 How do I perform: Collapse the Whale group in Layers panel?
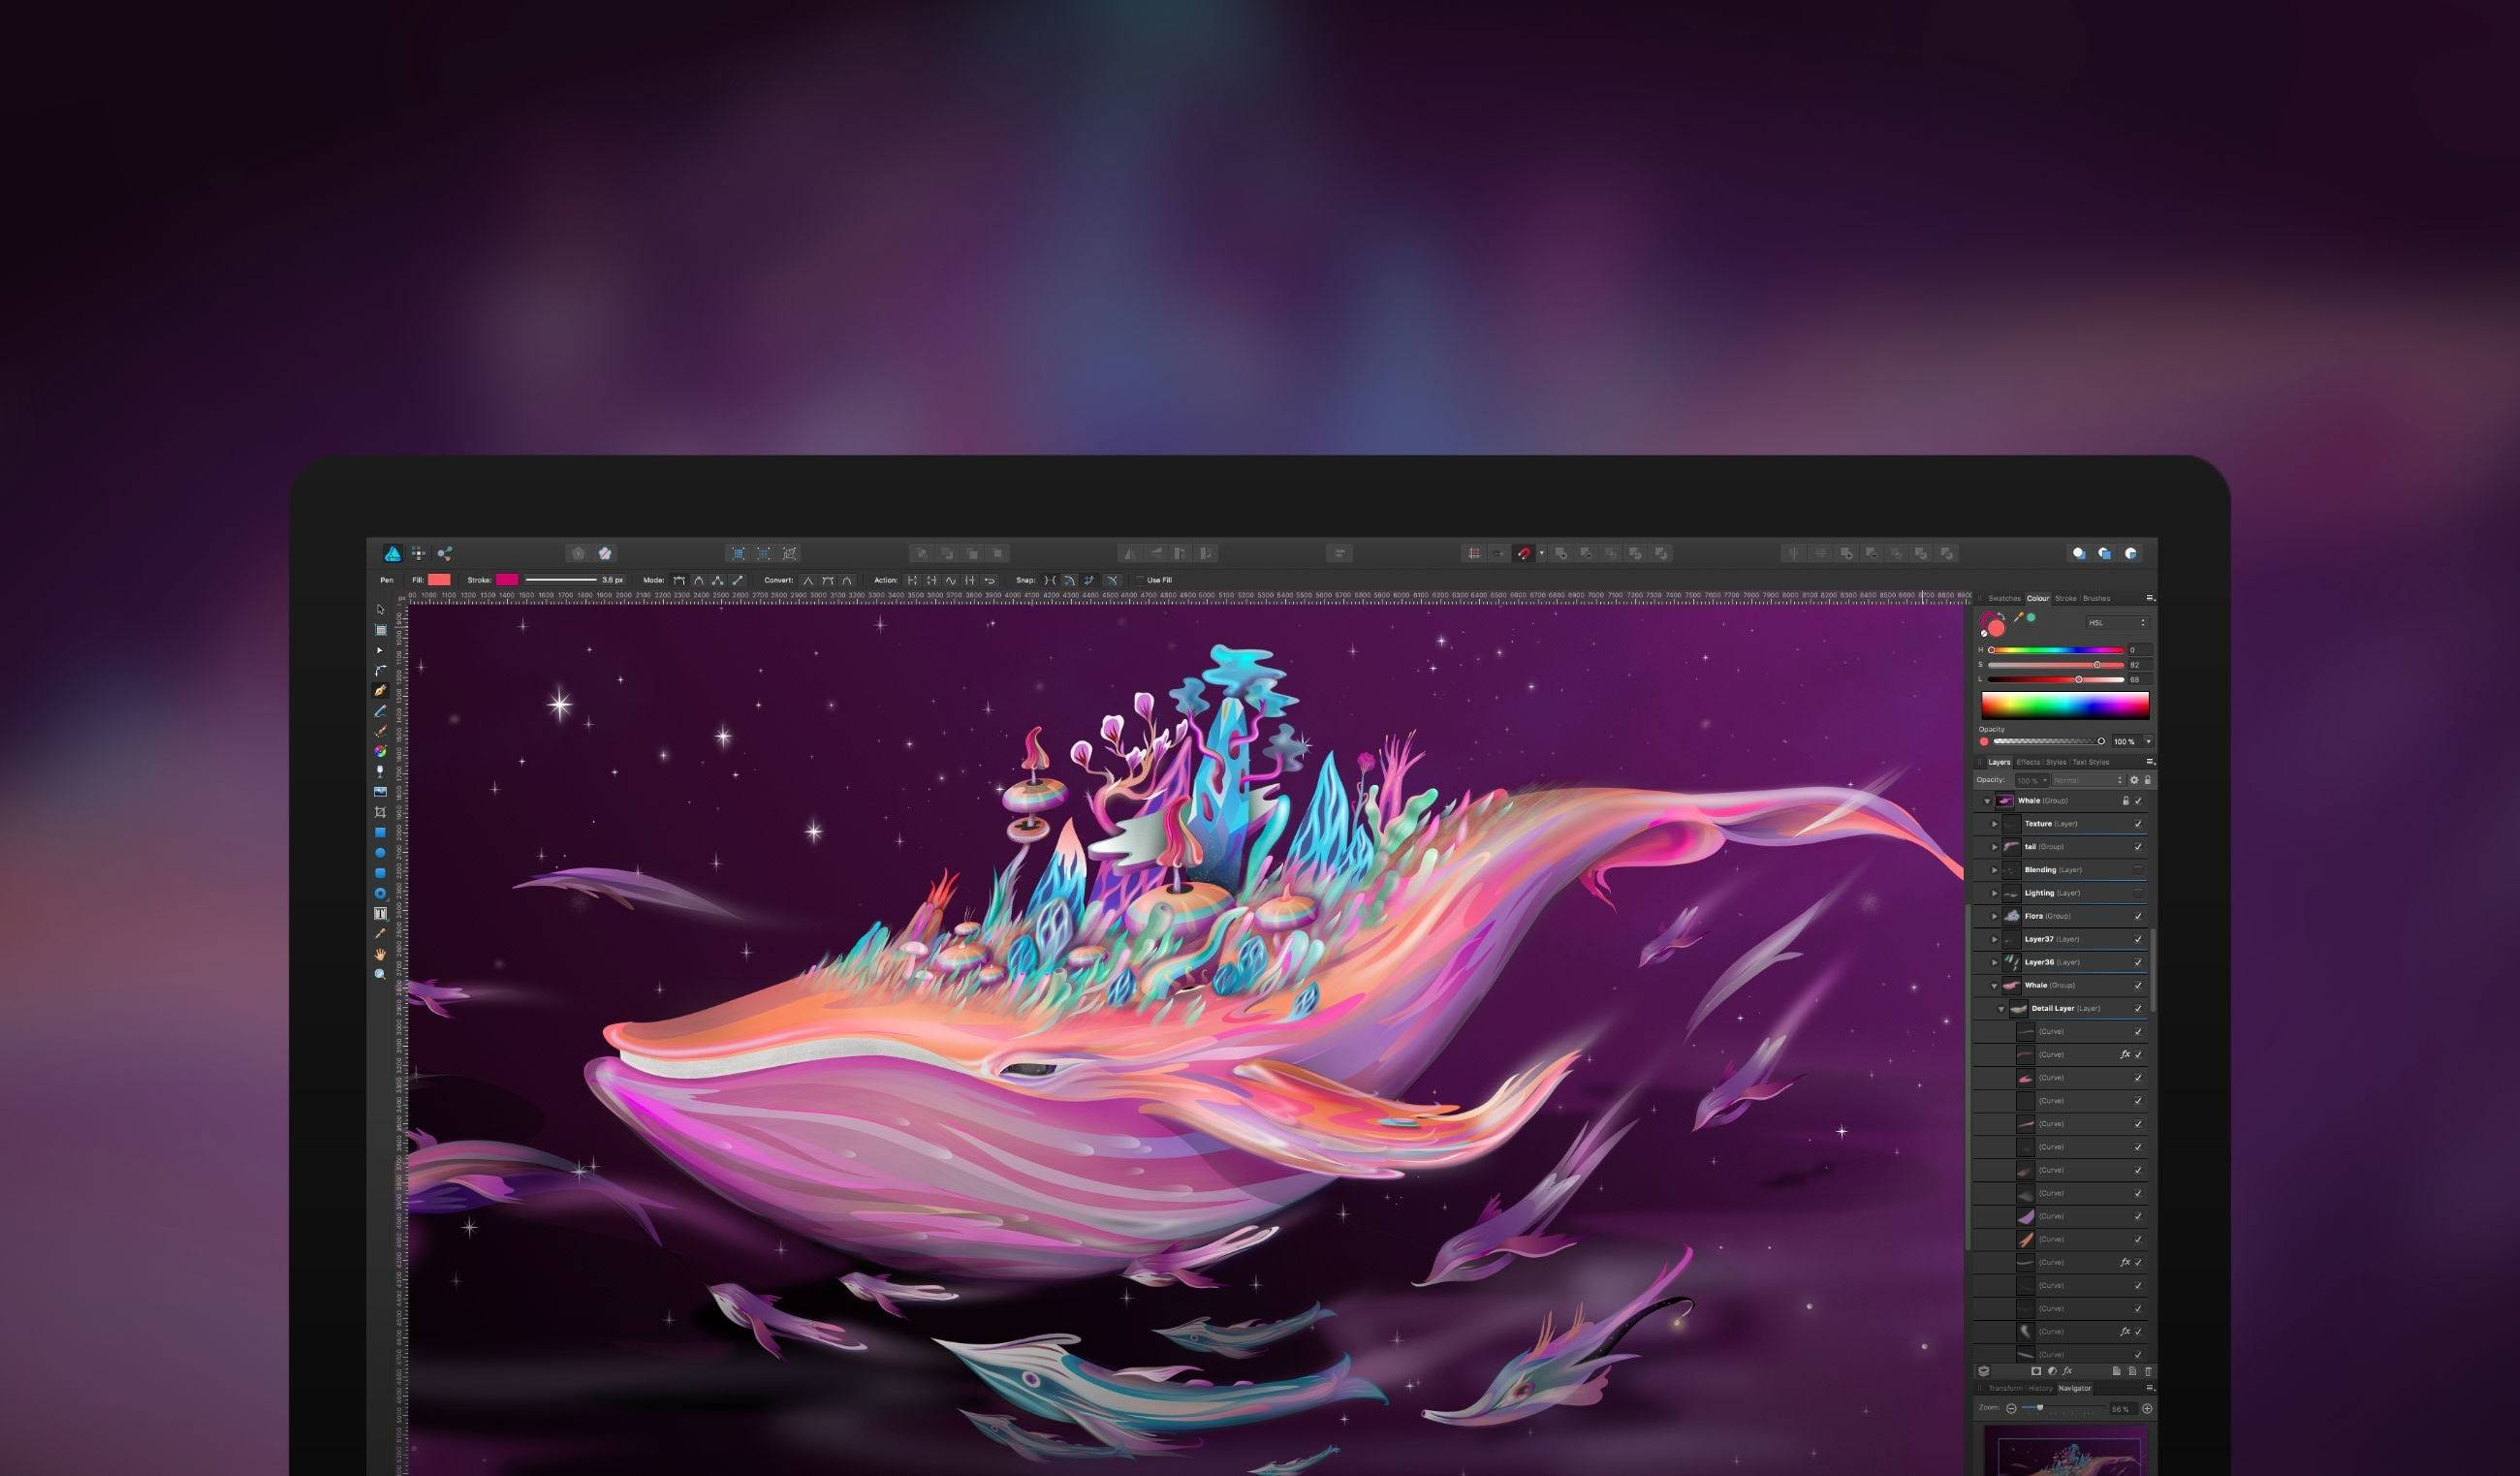pos(1988,801)
